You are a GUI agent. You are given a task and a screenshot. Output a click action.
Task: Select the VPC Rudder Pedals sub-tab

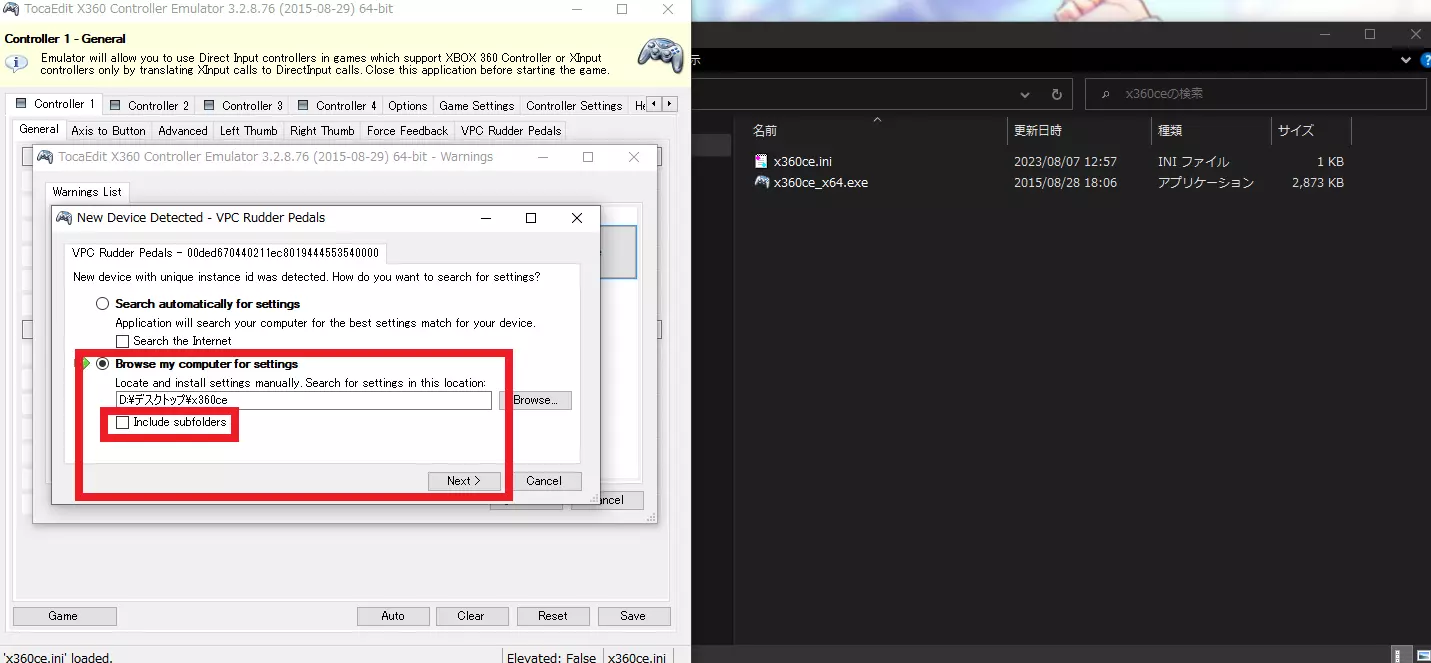coord(511,131)
